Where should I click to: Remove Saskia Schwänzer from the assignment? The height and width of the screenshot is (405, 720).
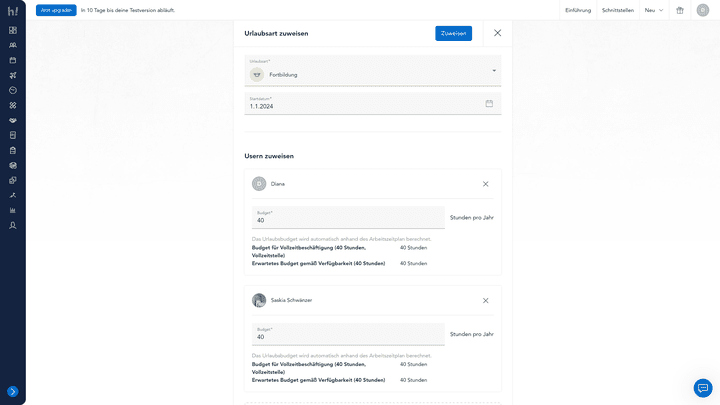click(486, 300)
